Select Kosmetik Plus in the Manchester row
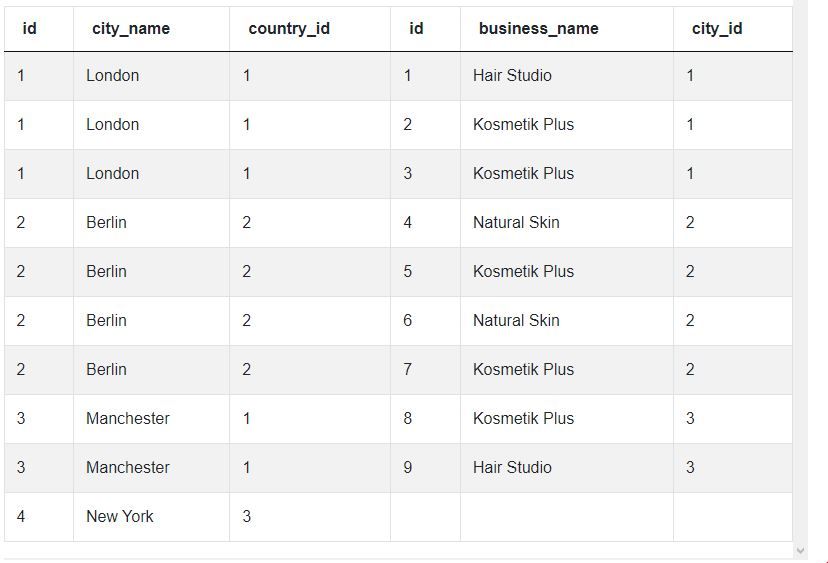Image resolution: width=828 pixels, height=563 pixels. click(x=523, y=419)
